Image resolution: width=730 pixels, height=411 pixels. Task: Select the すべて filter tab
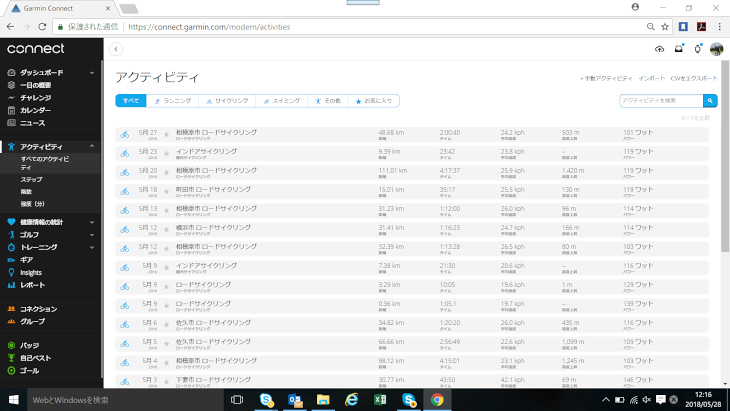click(131, 101)
